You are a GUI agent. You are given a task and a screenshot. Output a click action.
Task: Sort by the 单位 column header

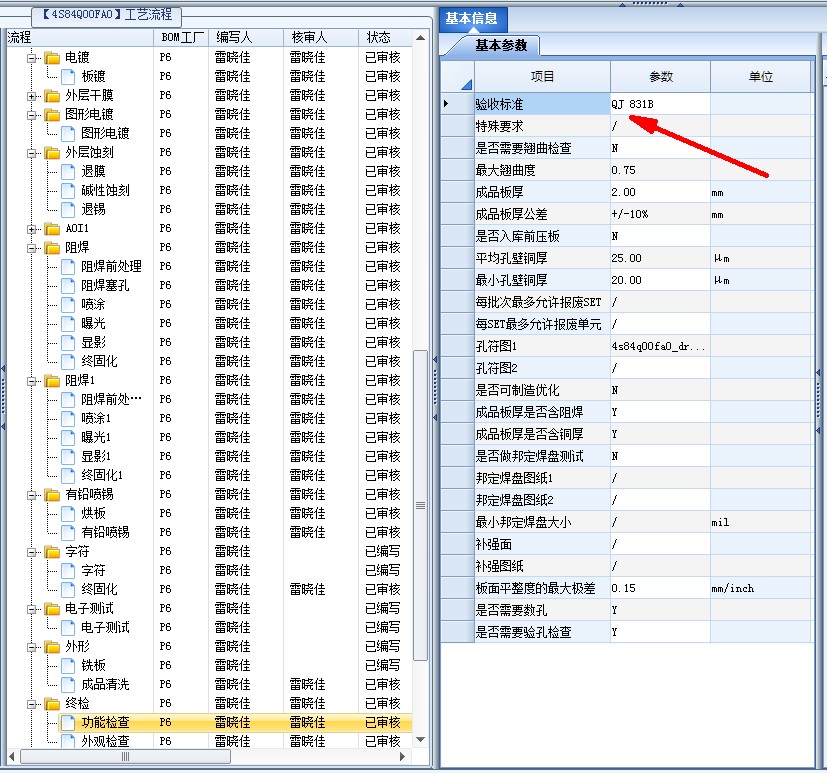click(761, 77)
